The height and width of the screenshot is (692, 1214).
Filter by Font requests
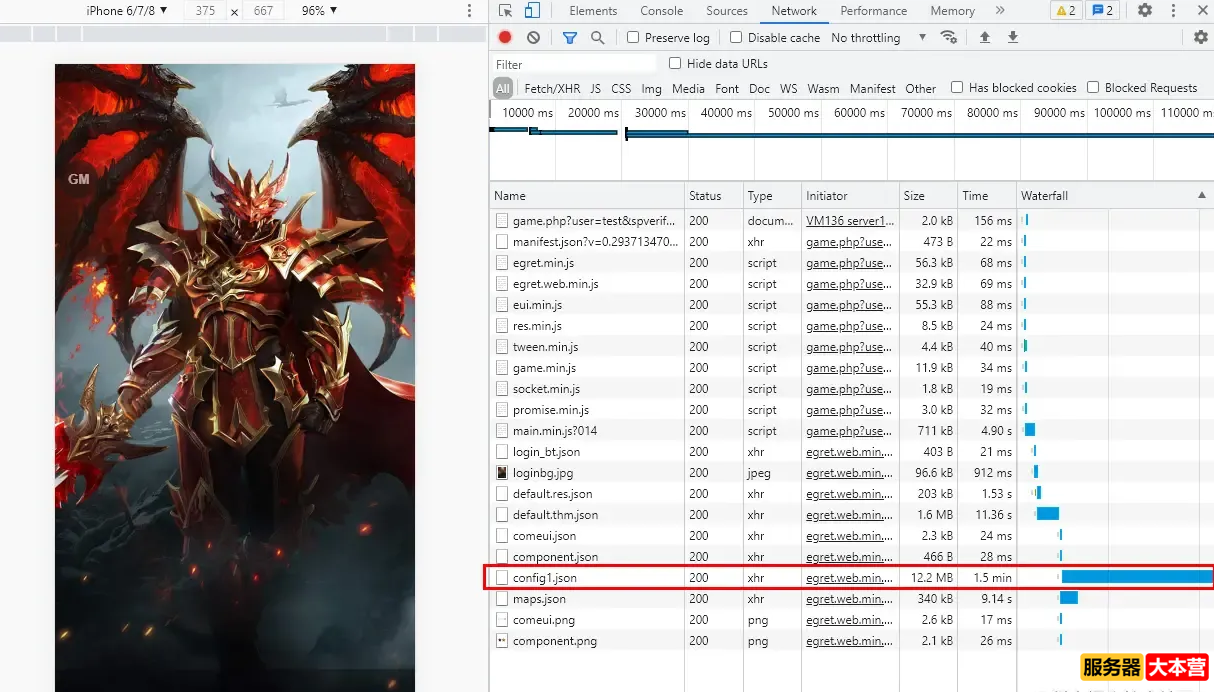[727, 88]
